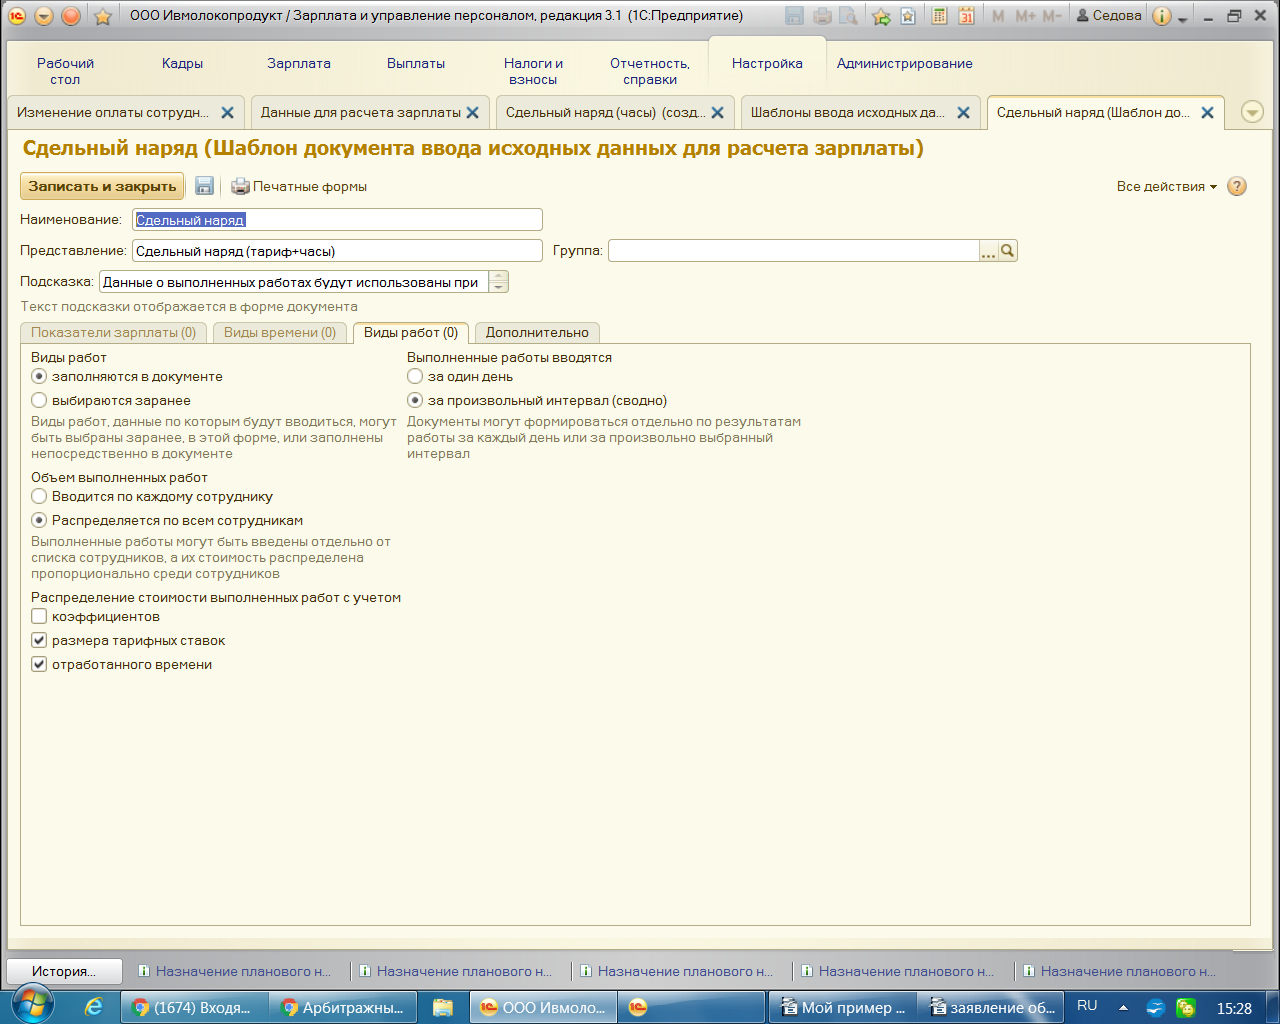Select the Виды работ (0) tab

(x=411, y=332)
